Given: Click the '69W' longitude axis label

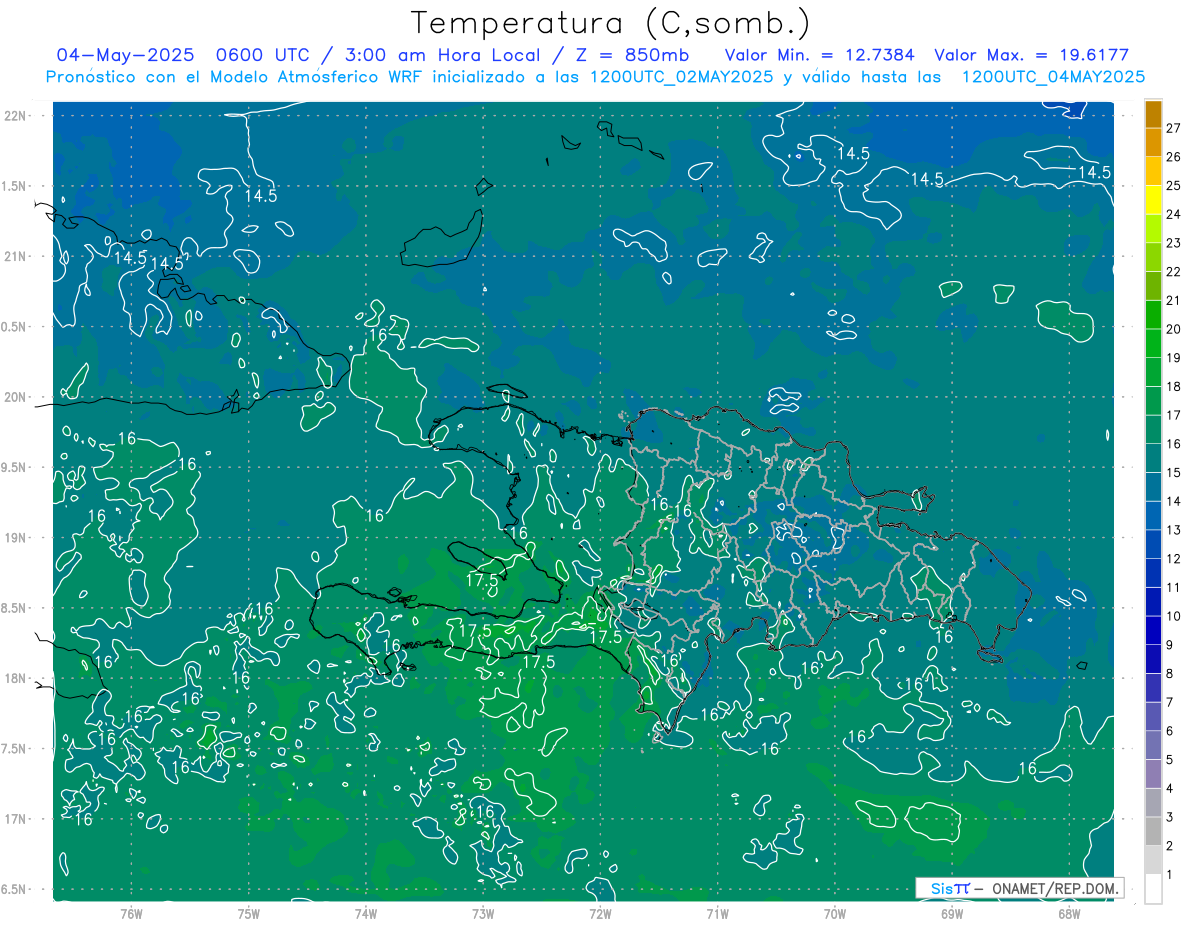Looking at the screenshot, I should tap(951, 913).
